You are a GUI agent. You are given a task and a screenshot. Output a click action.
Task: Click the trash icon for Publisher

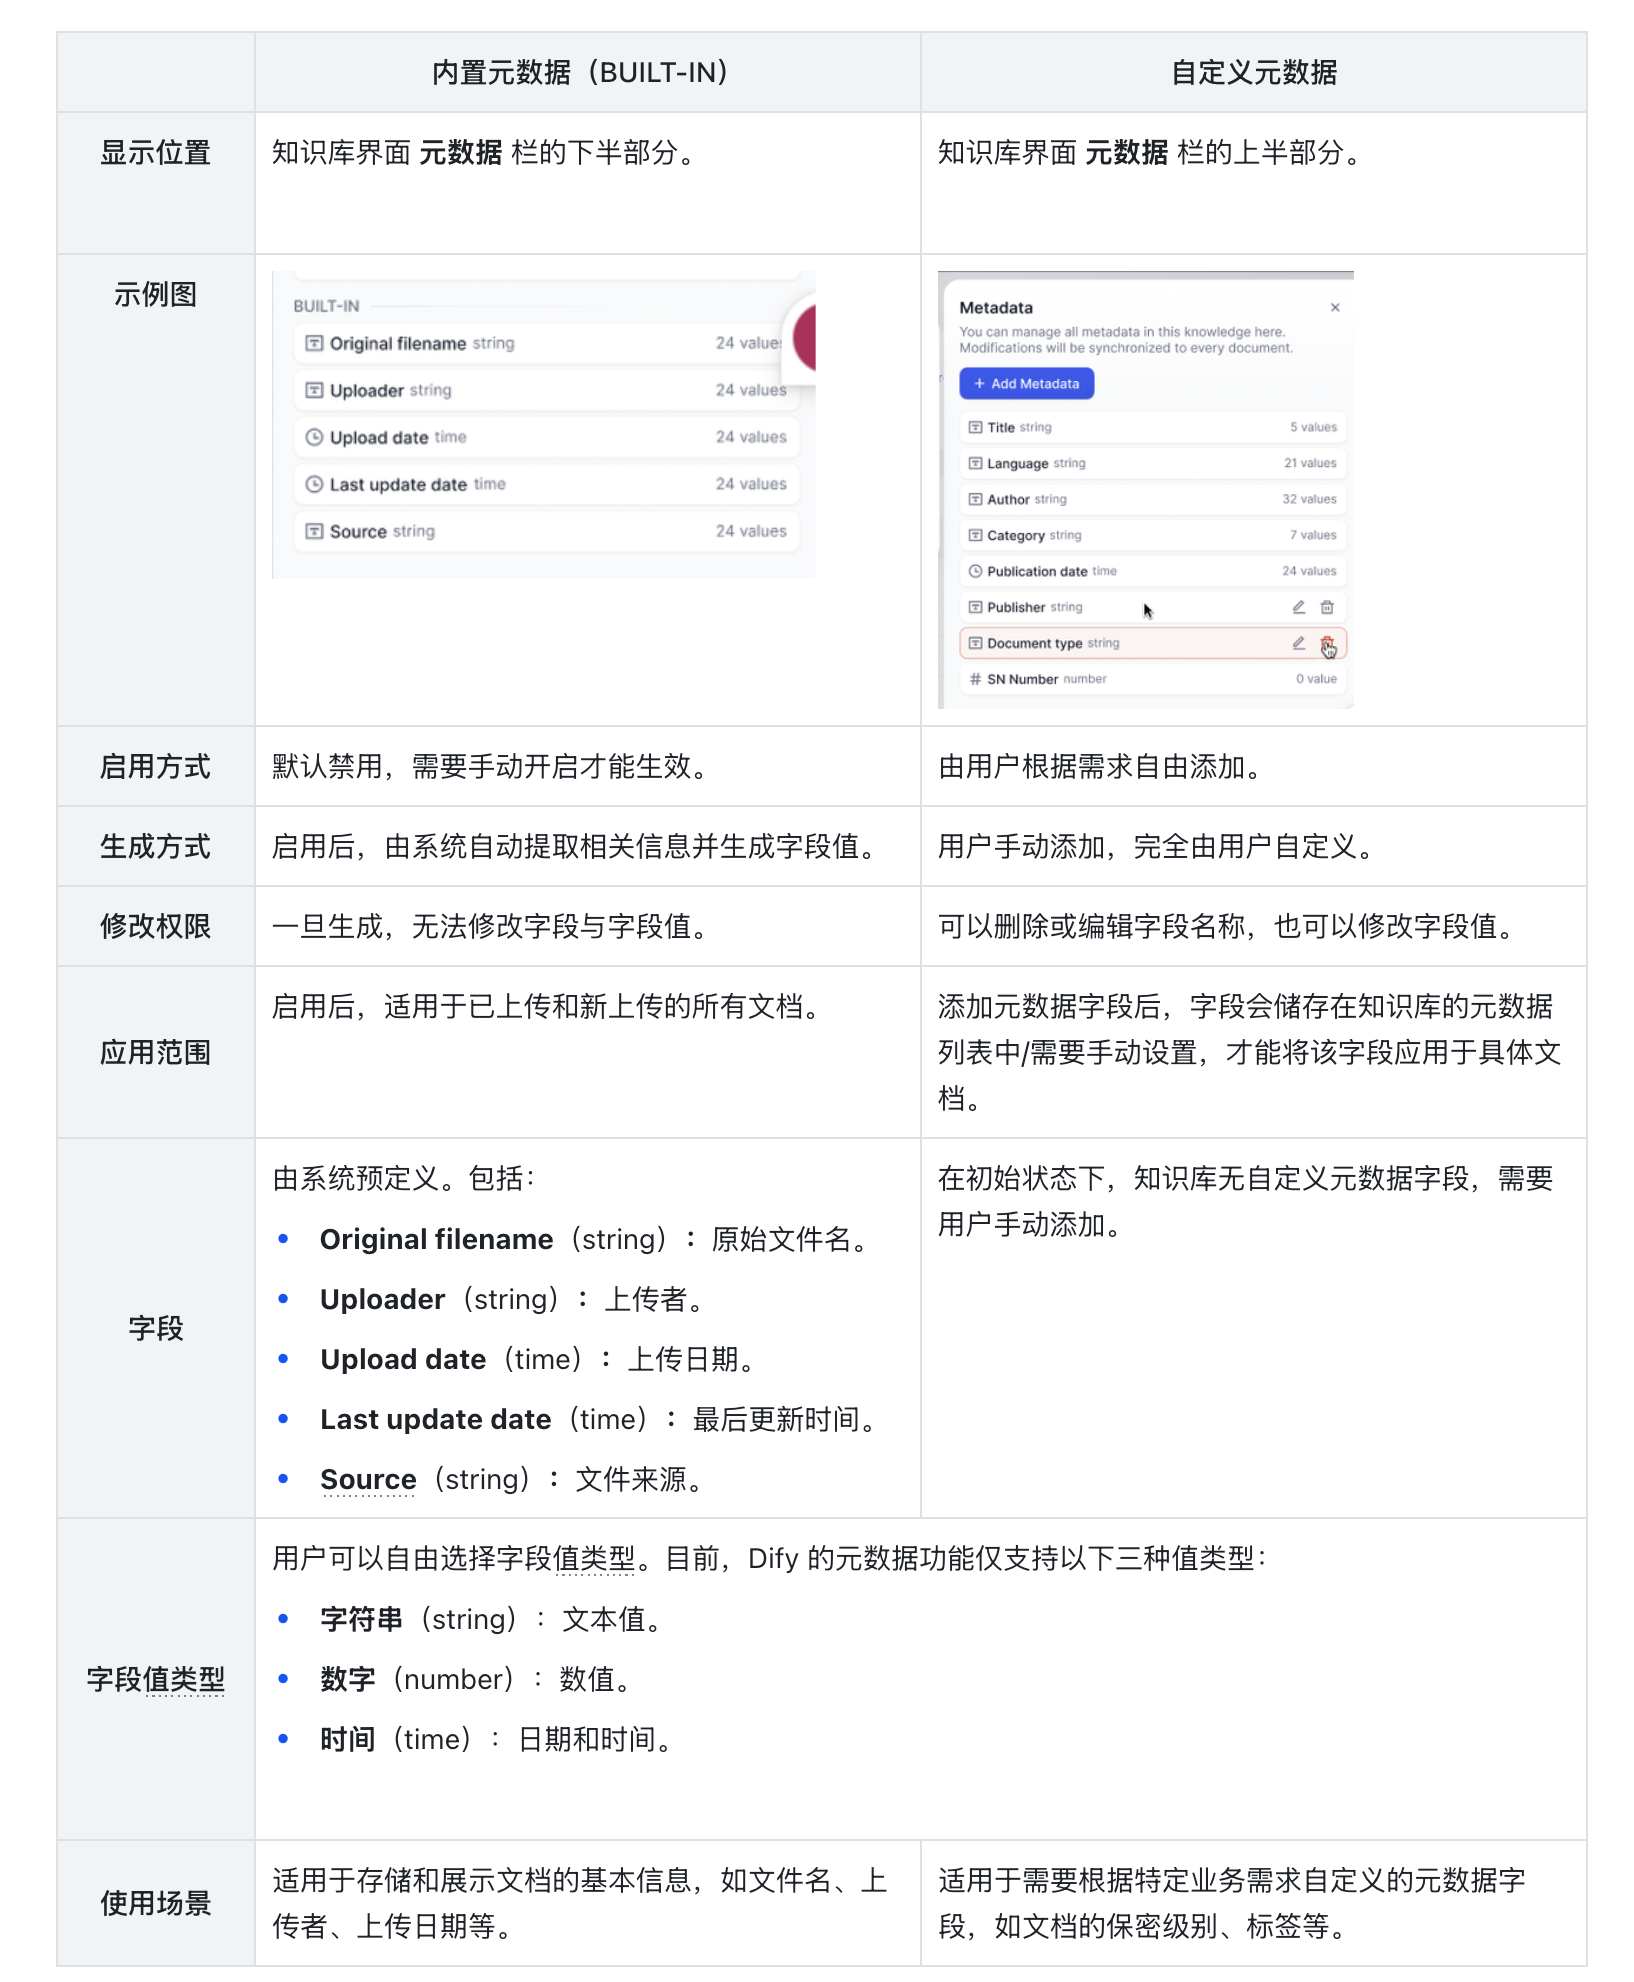[x=1327, y=607]
